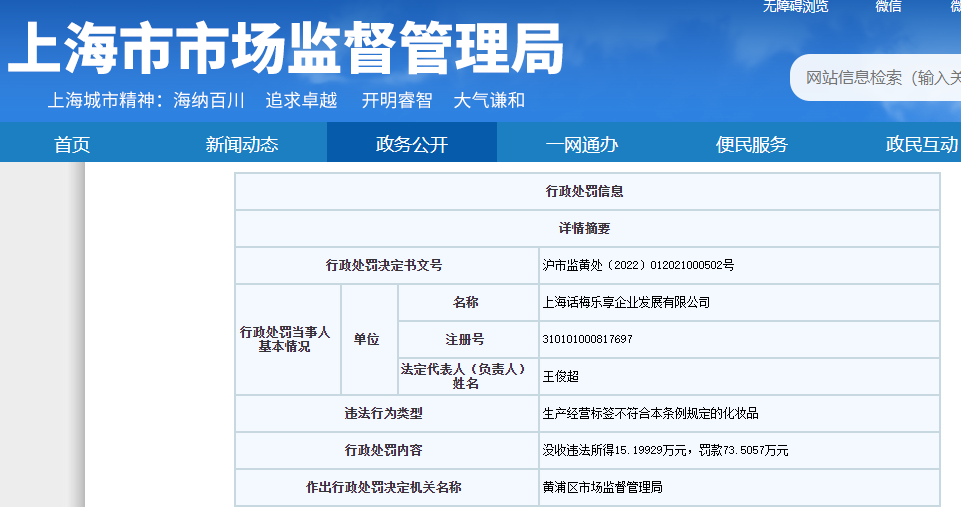This screenshot has height=507, width=961.
Task: Select document number 沪市监黄处〔2022〕012021000502号
Action: click(x=638, y=265)
